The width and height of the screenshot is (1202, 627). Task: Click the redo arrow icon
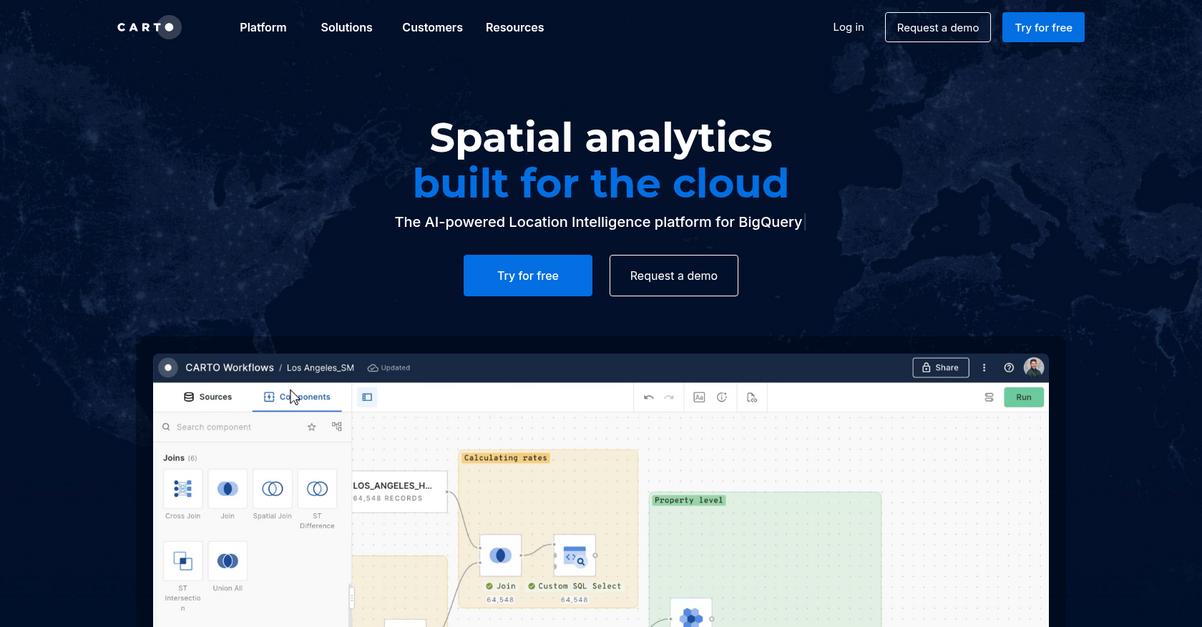[x=669, y=397]
